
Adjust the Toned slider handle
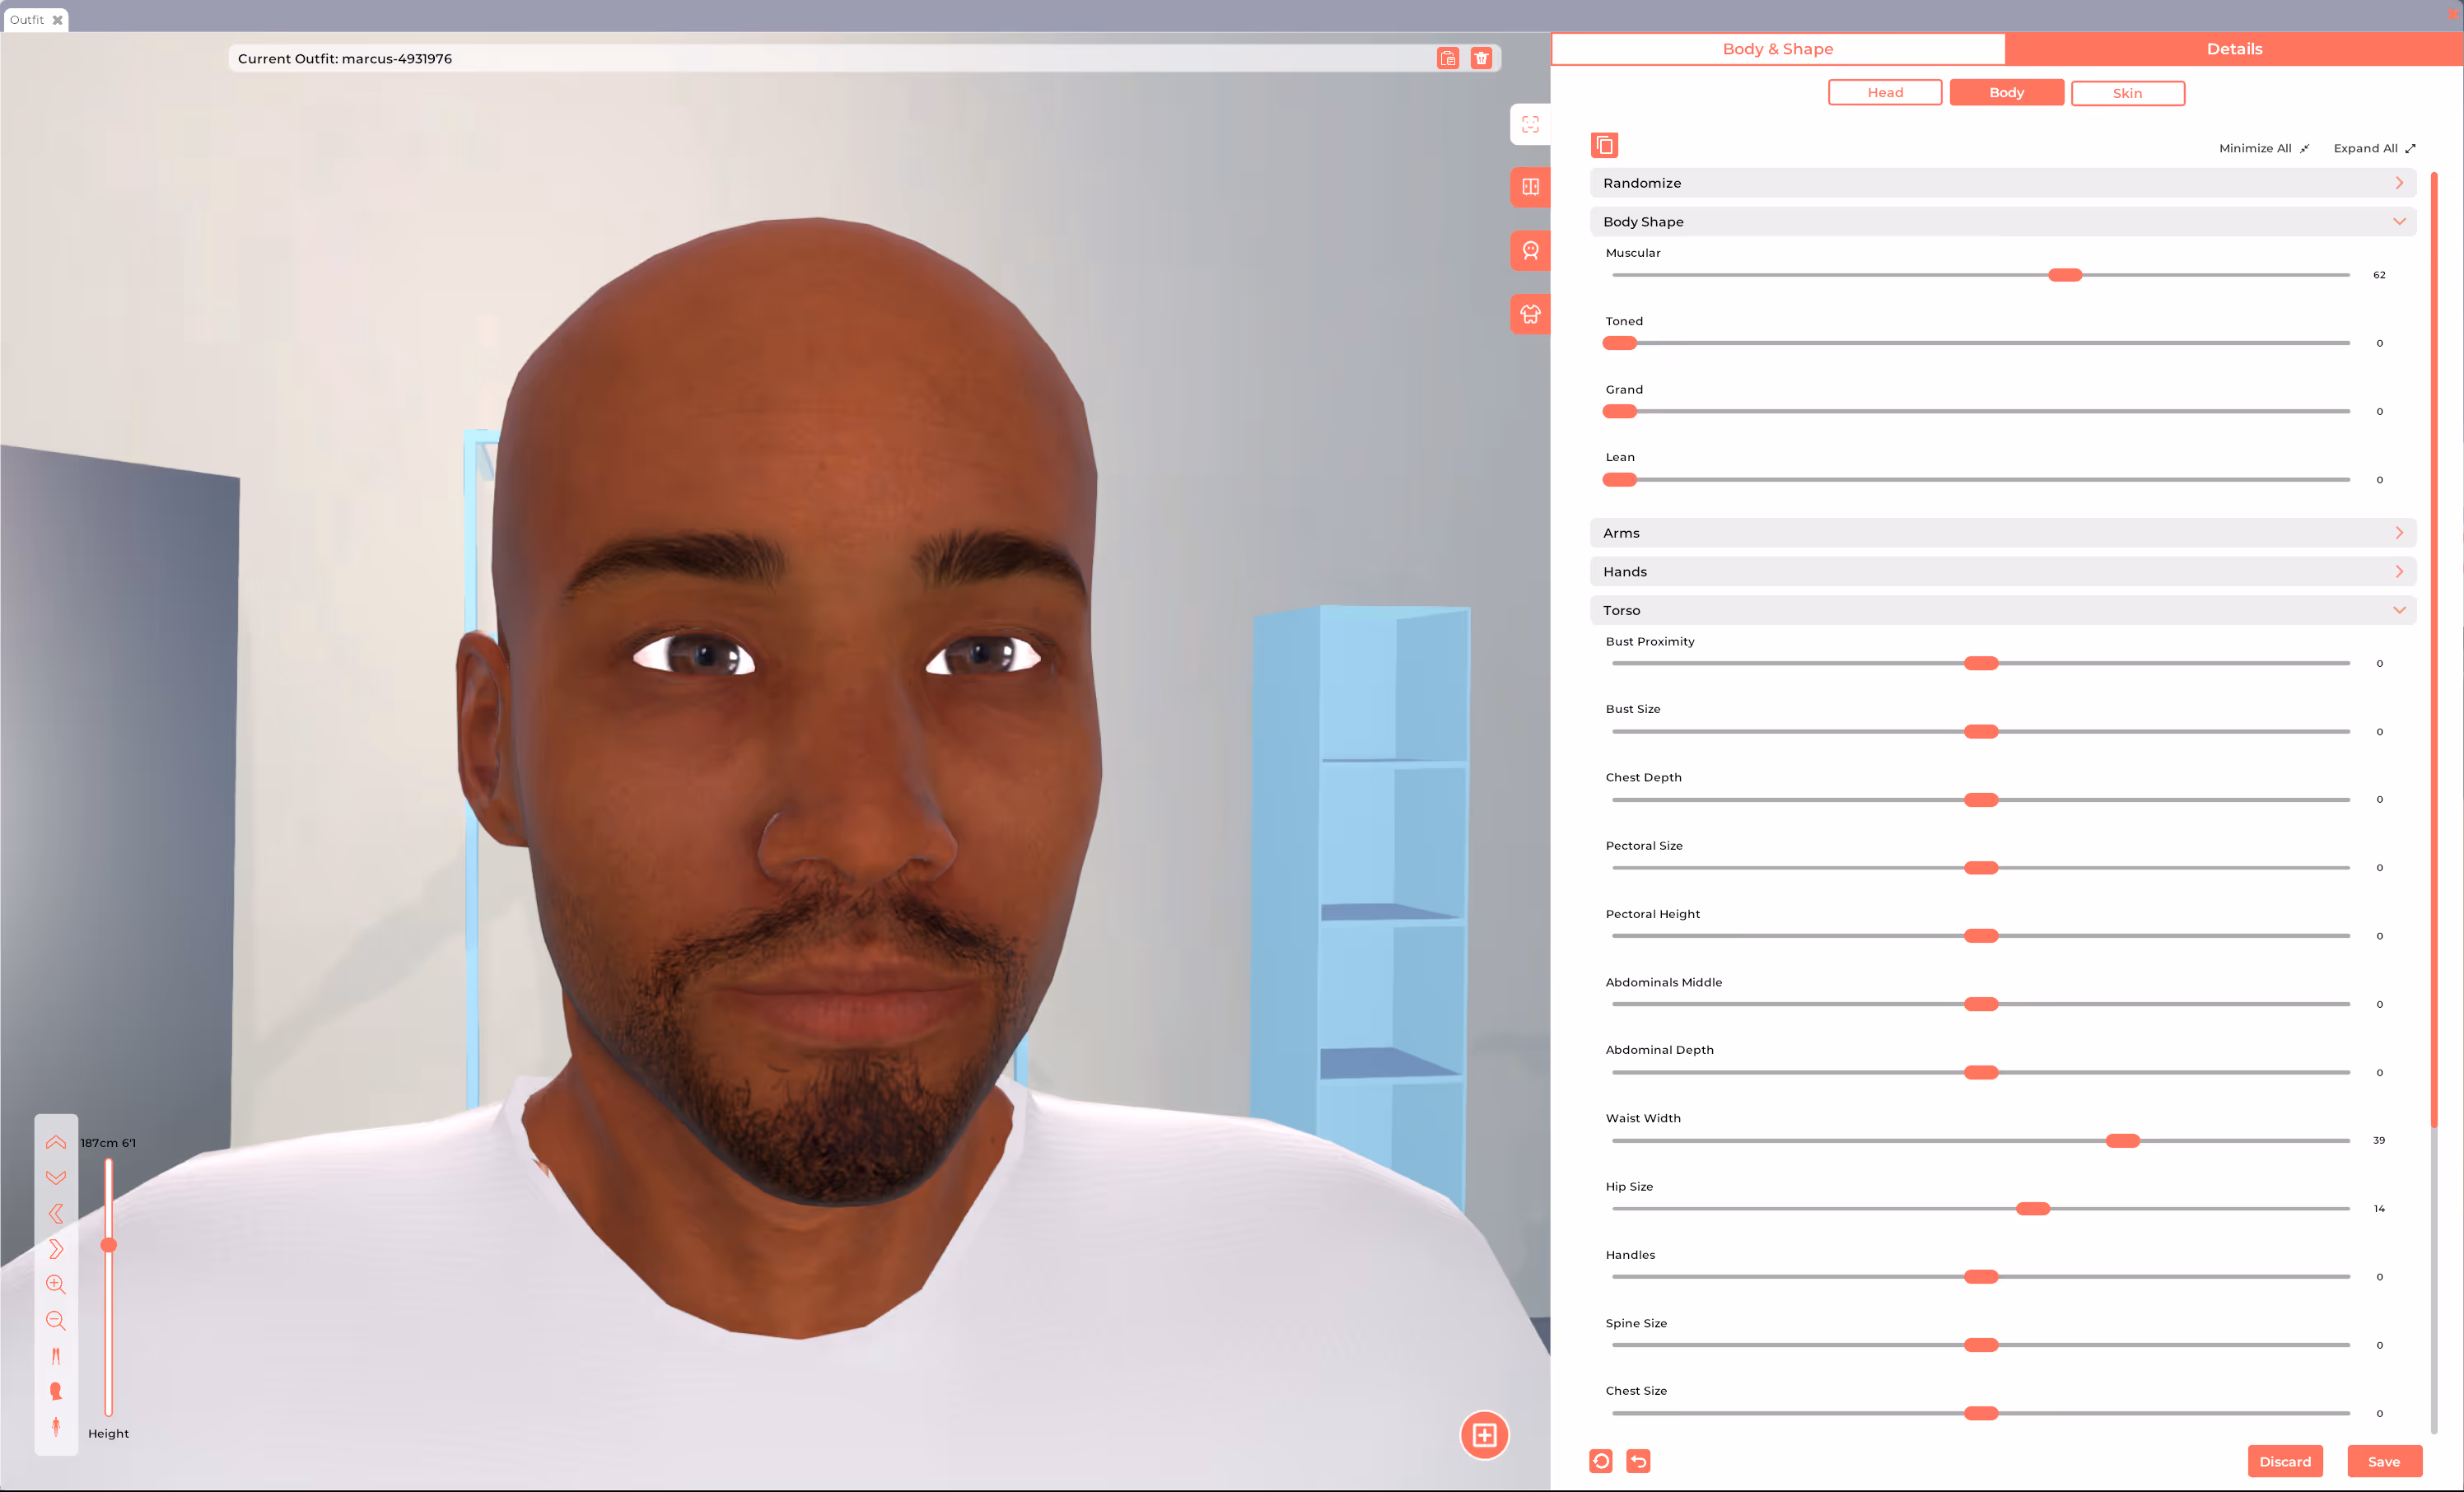[x=1619, y=343]
